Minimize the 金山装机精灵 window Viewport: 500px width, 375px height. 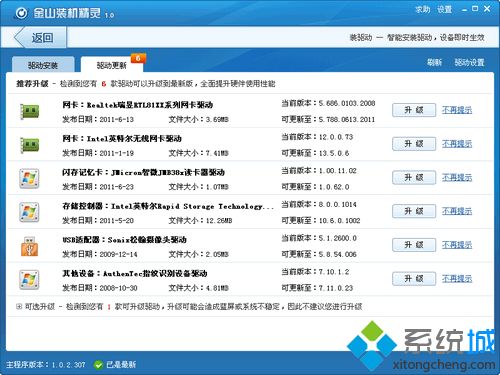pyautogui.click(x=464, y=10)
